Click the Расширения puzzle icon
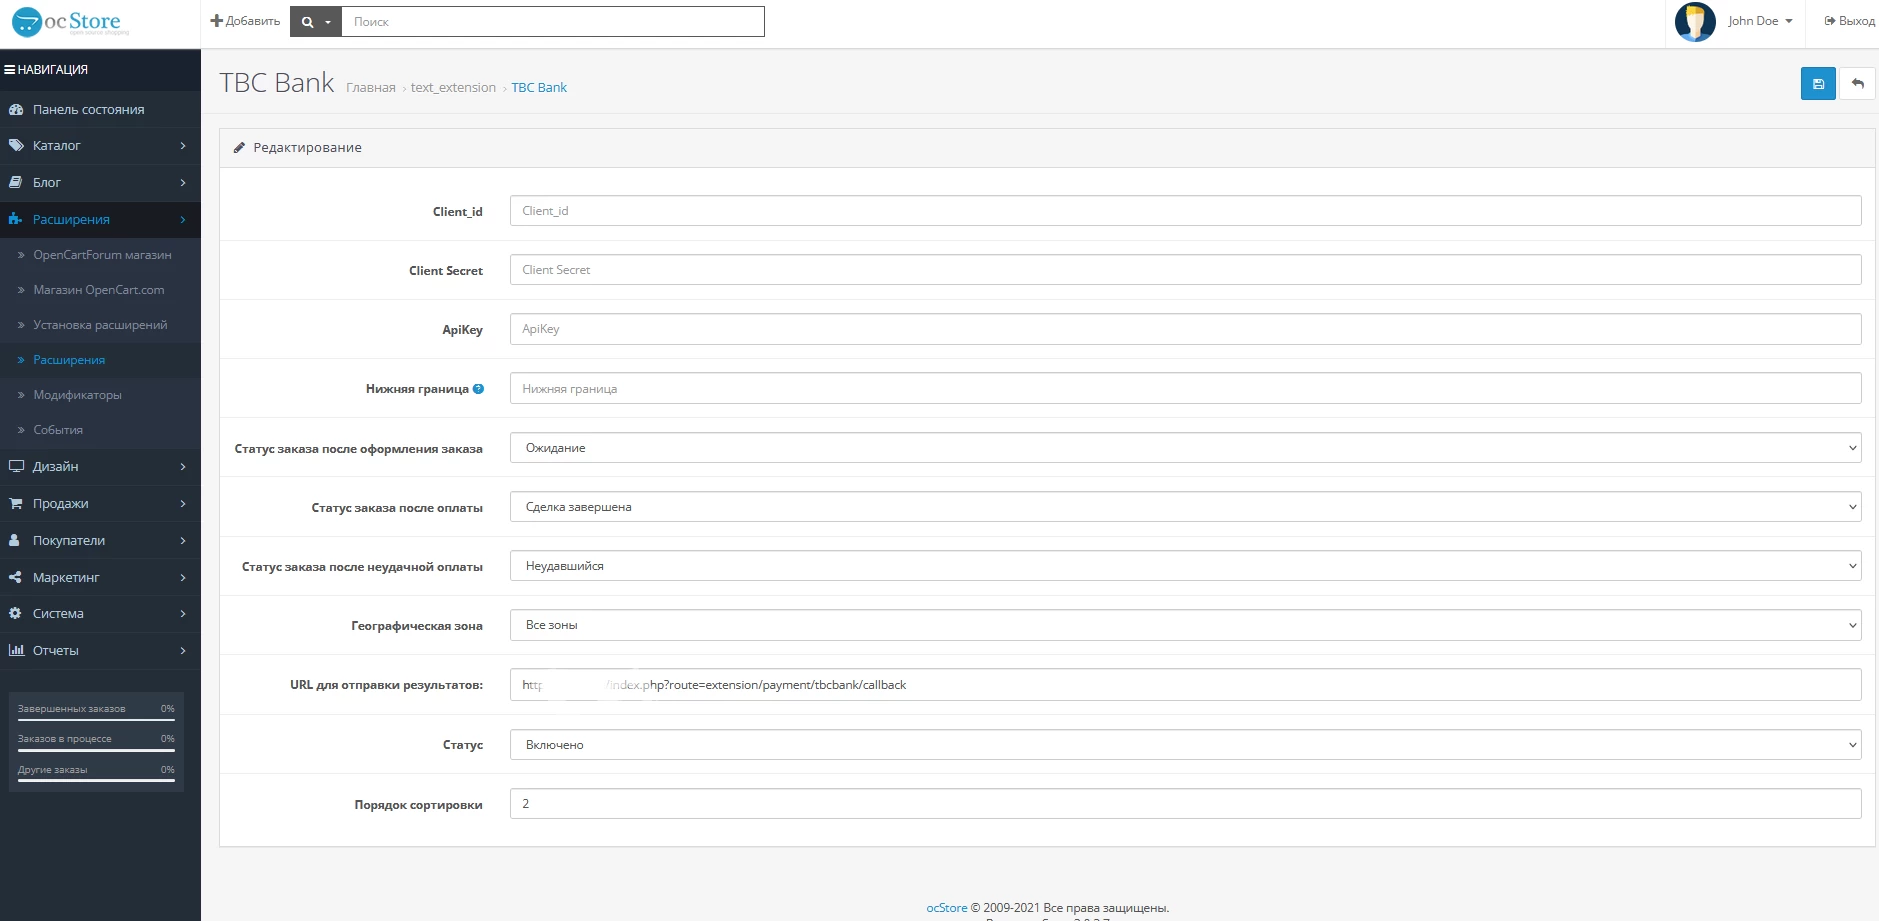Viewport: 1879px width, 921px height. (16, 220)
